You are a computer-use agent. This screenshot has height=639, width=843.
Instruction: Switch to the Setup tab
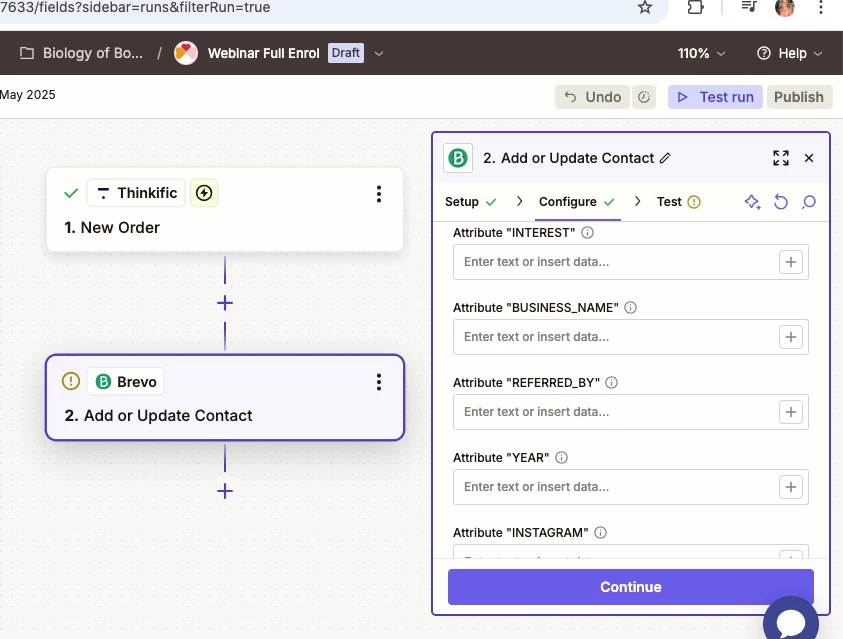pos(470,202)
